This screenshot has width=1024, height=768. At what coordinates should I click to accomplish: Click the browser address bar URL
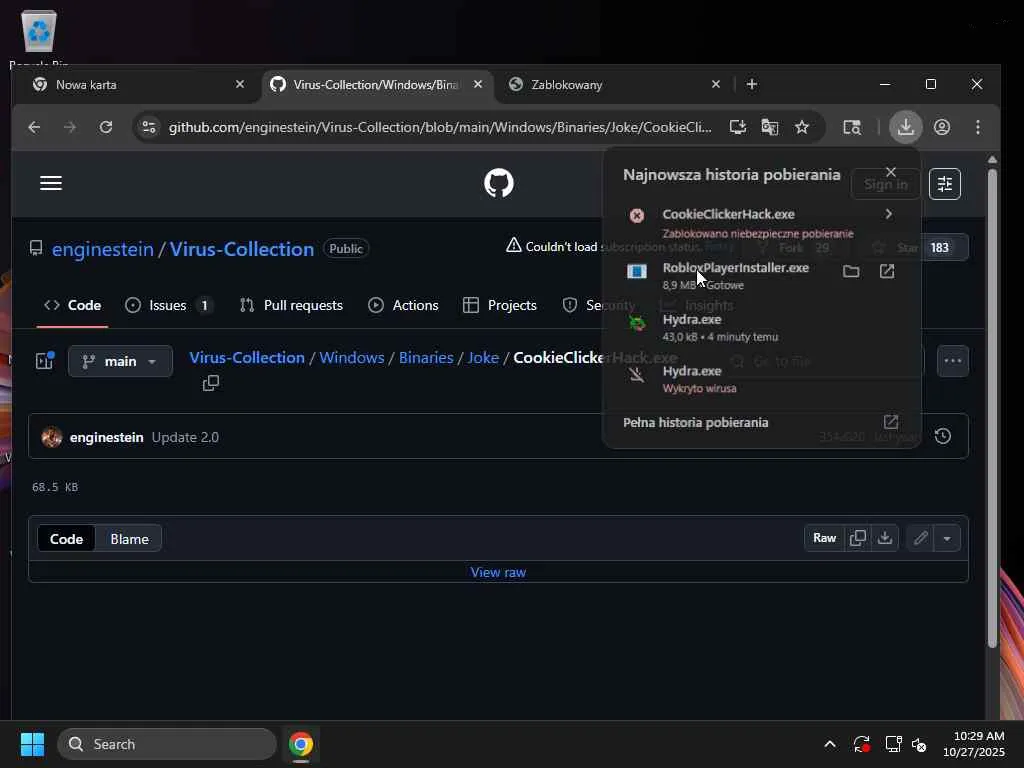point(440,127)
